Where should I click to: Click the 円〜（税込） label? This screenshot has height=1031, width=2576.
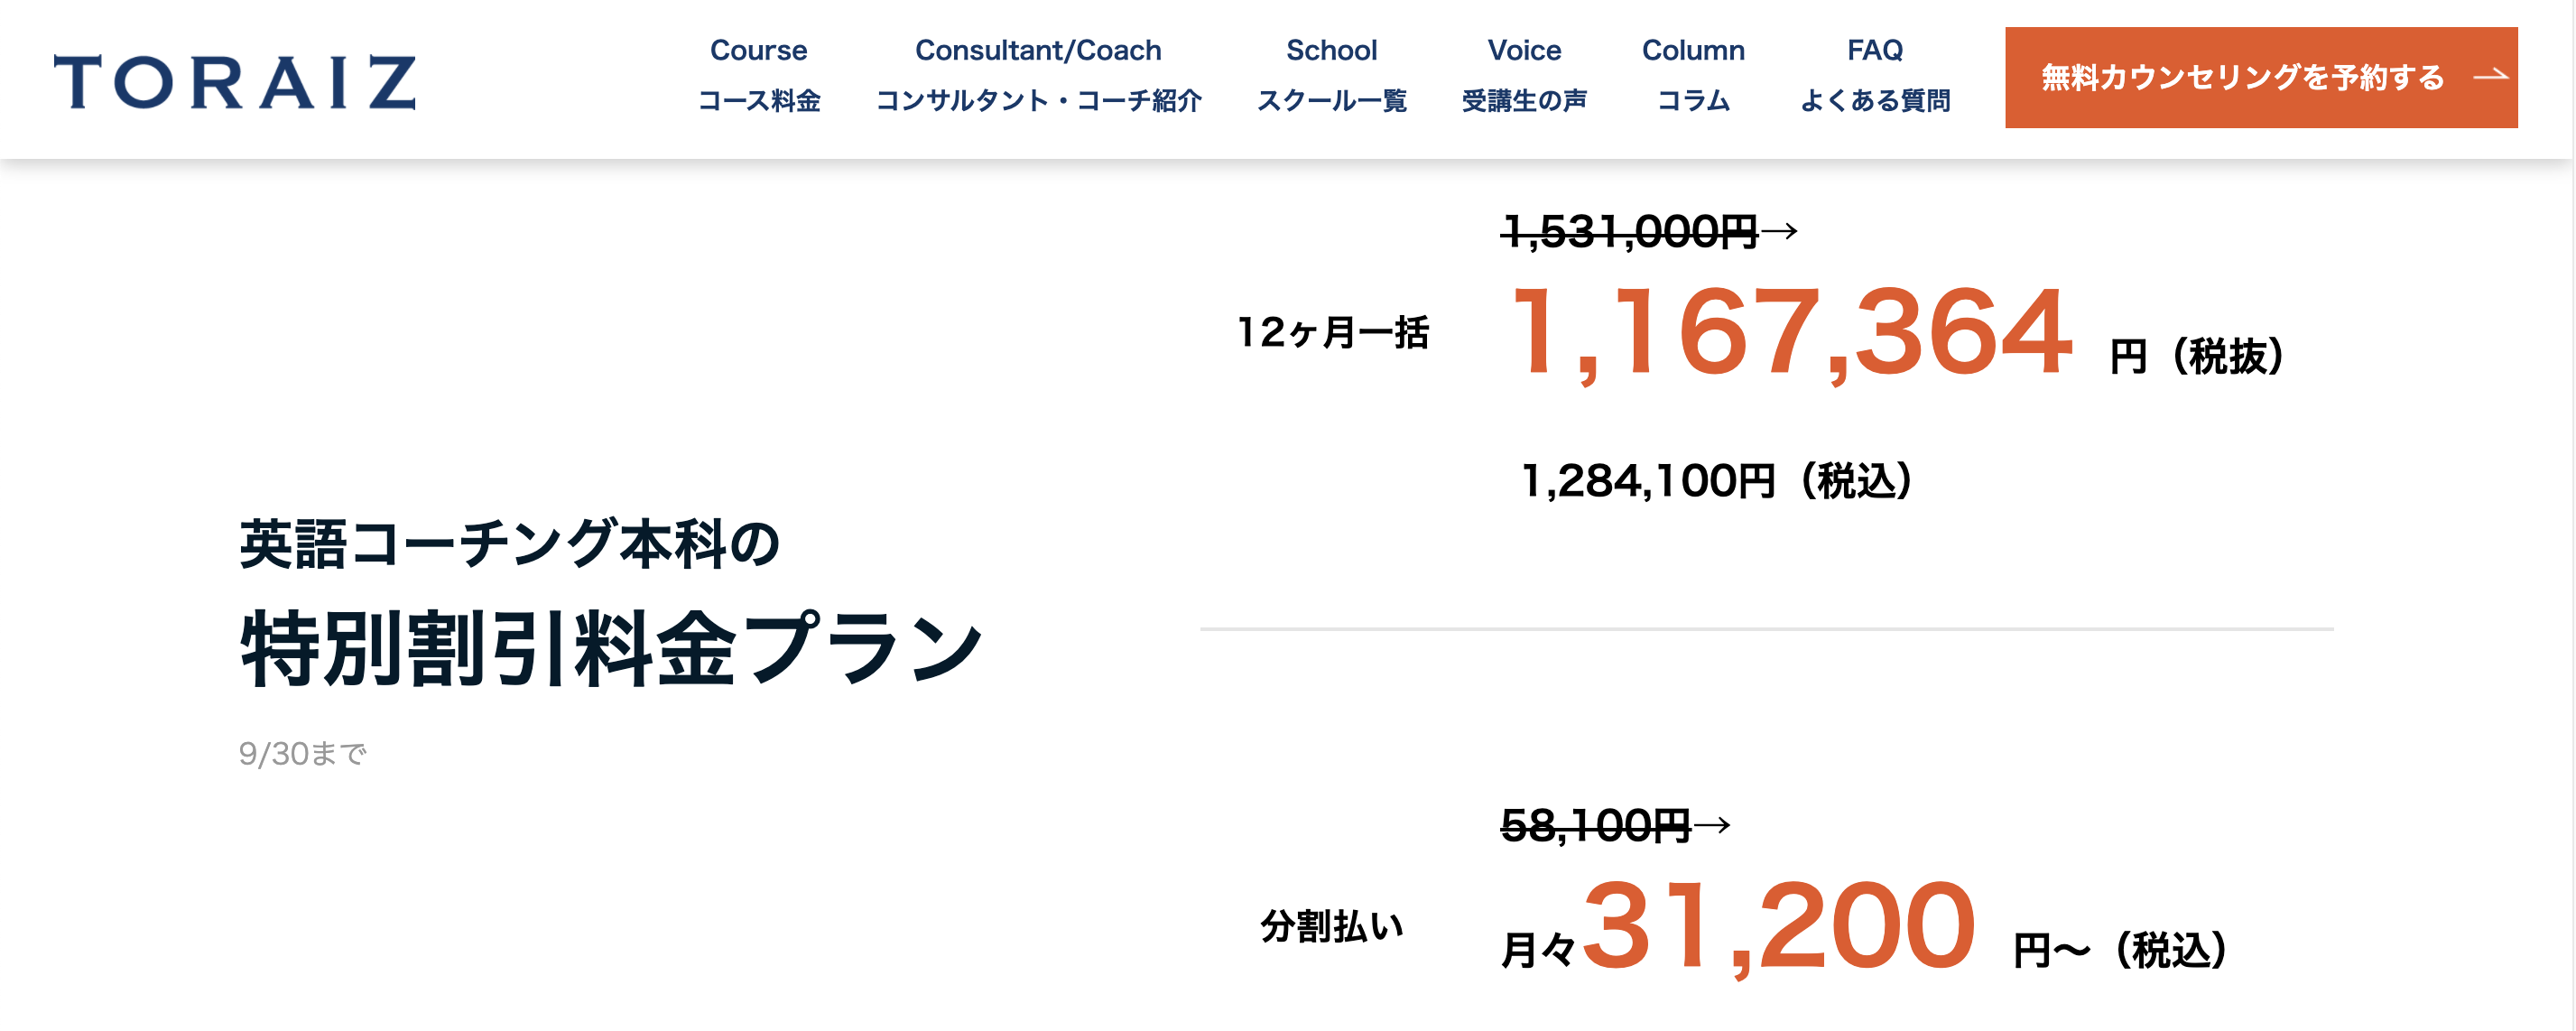pyautogui.click(x=2120, y=950)
